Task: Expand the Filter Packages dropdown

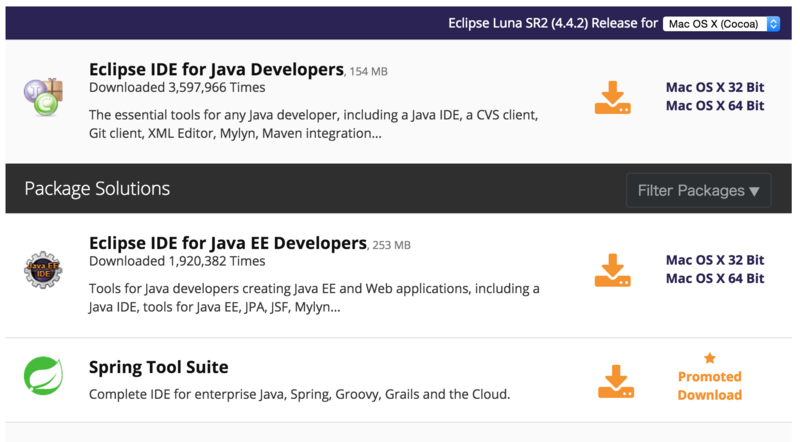Action: 698,190
